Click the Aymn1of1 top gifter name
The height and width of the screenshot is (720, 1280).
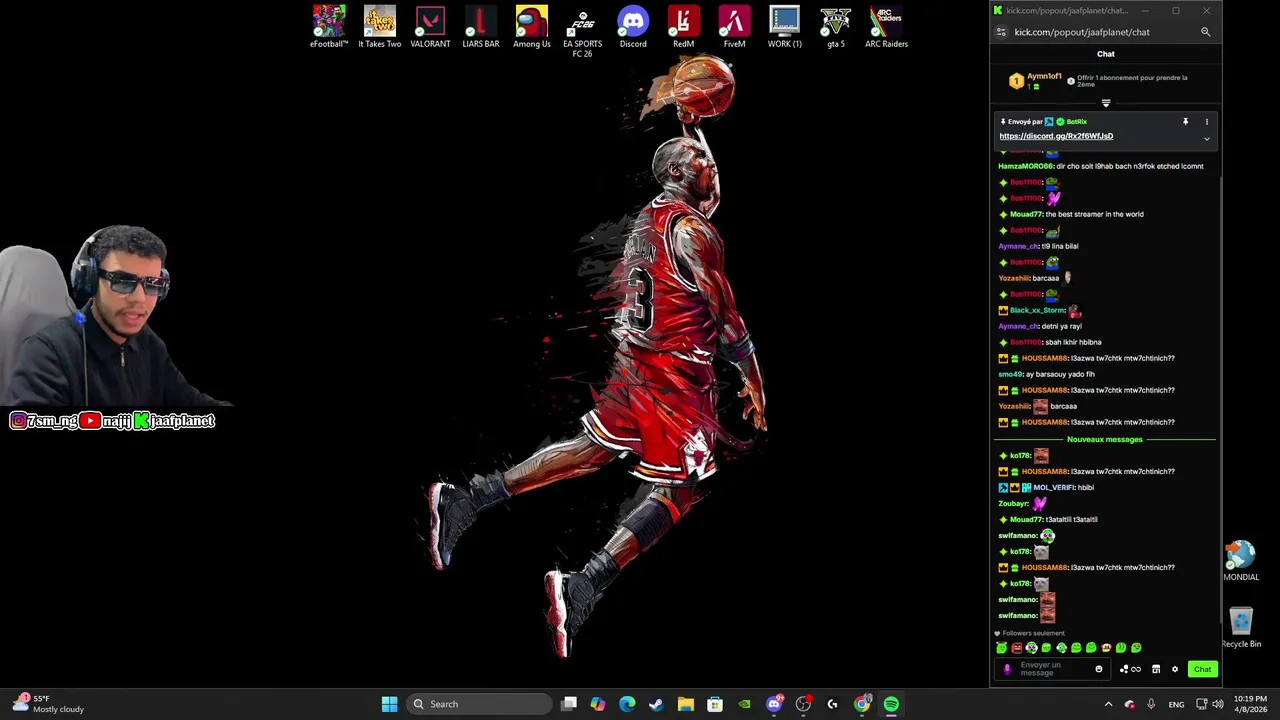(x=1044, y=77)
